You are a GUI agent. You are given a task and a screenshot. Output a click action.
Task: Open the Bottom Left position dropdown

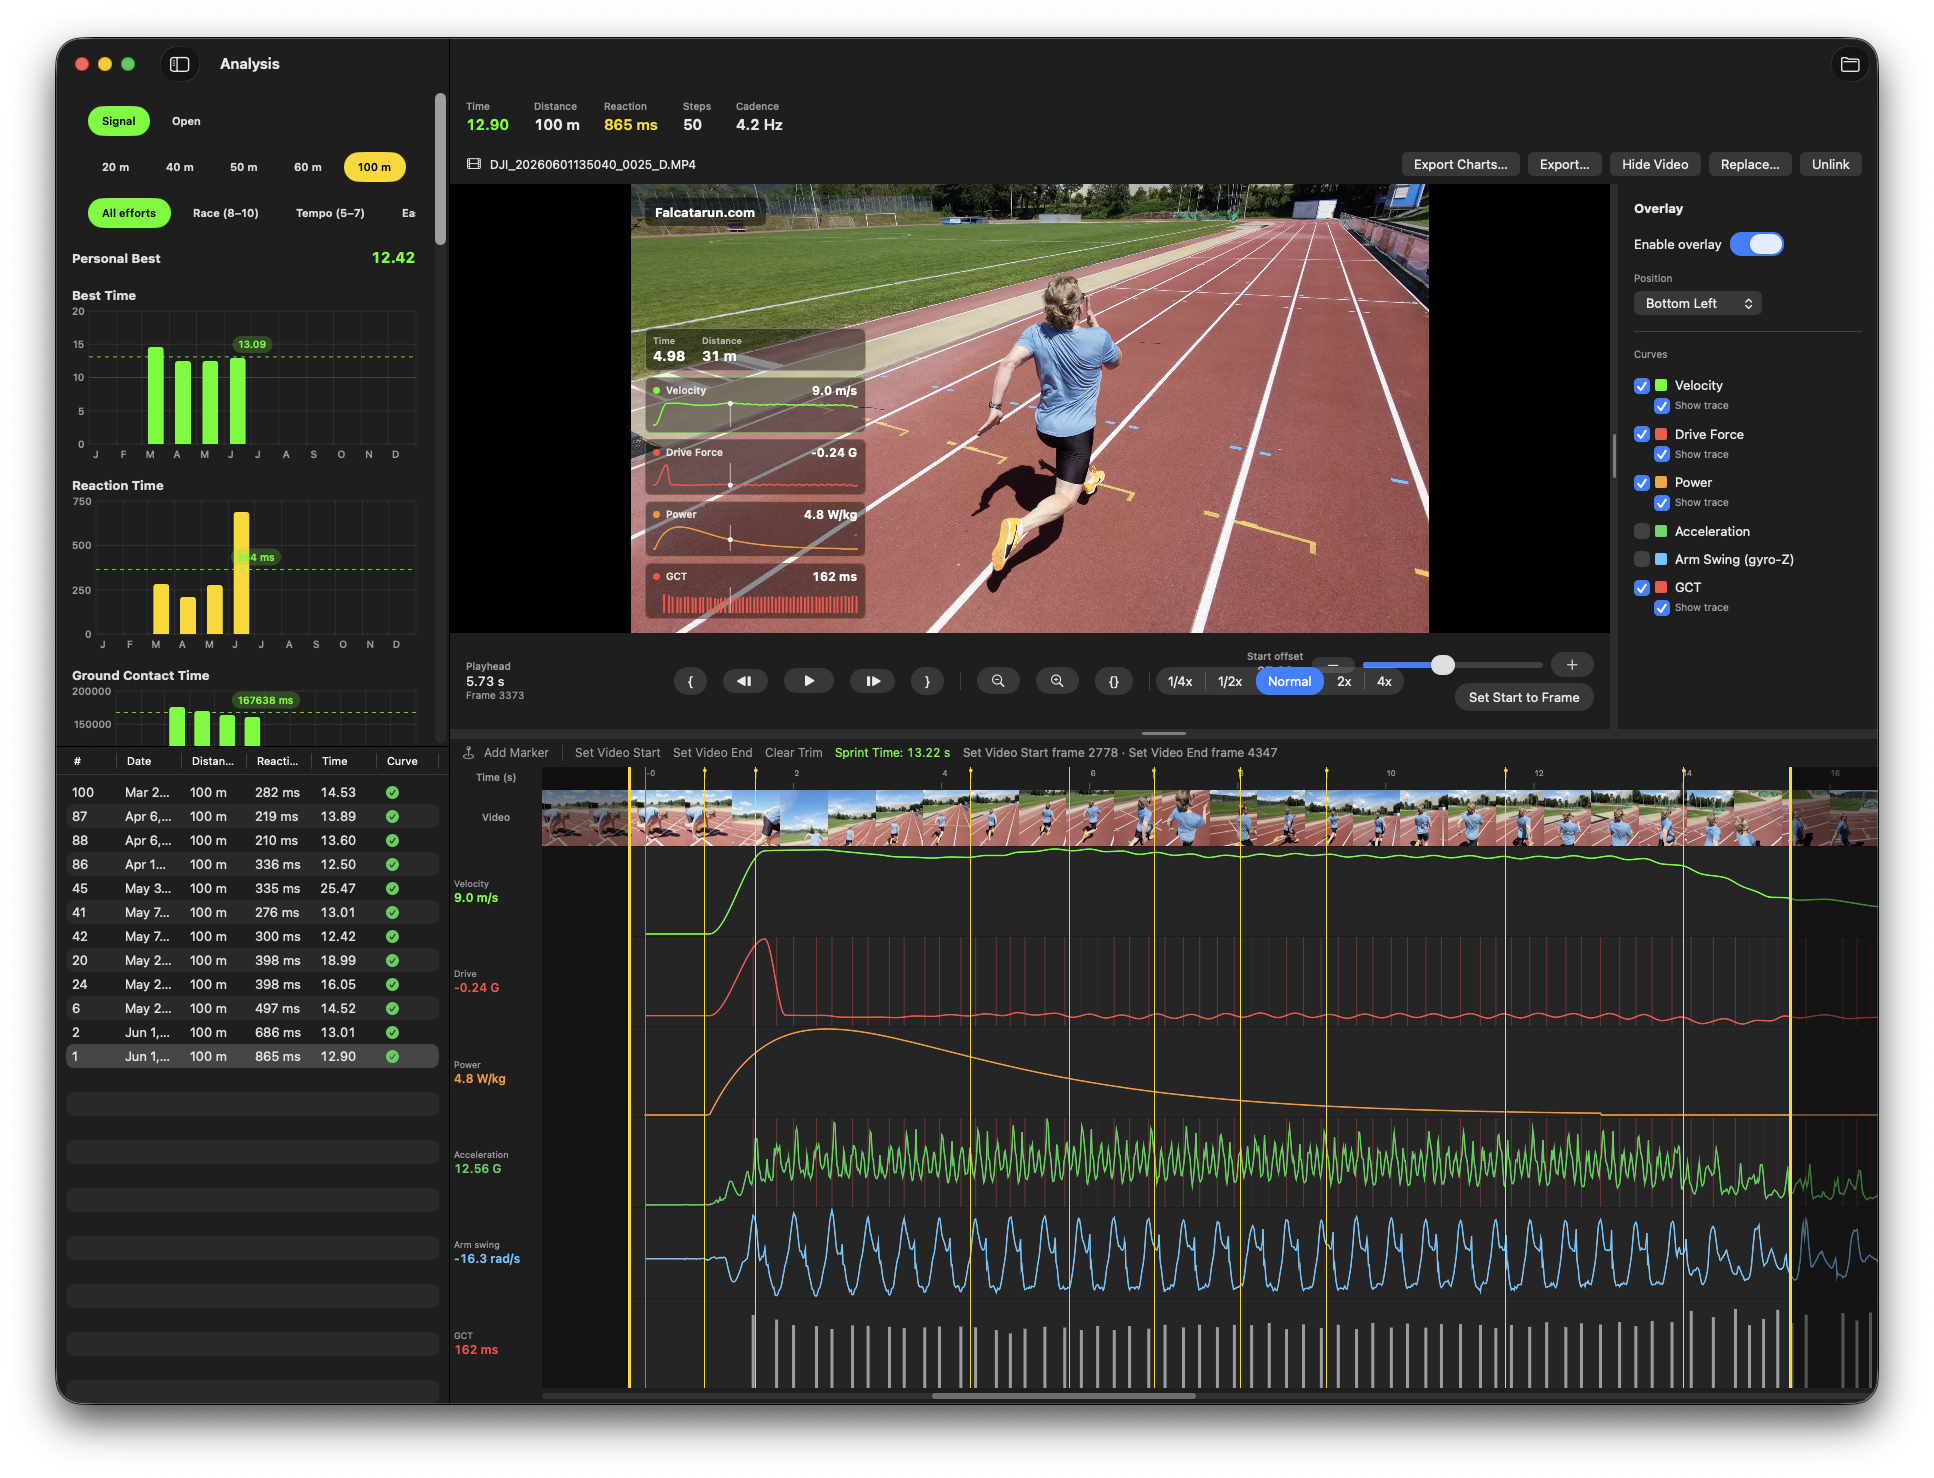pos(1698,303)
